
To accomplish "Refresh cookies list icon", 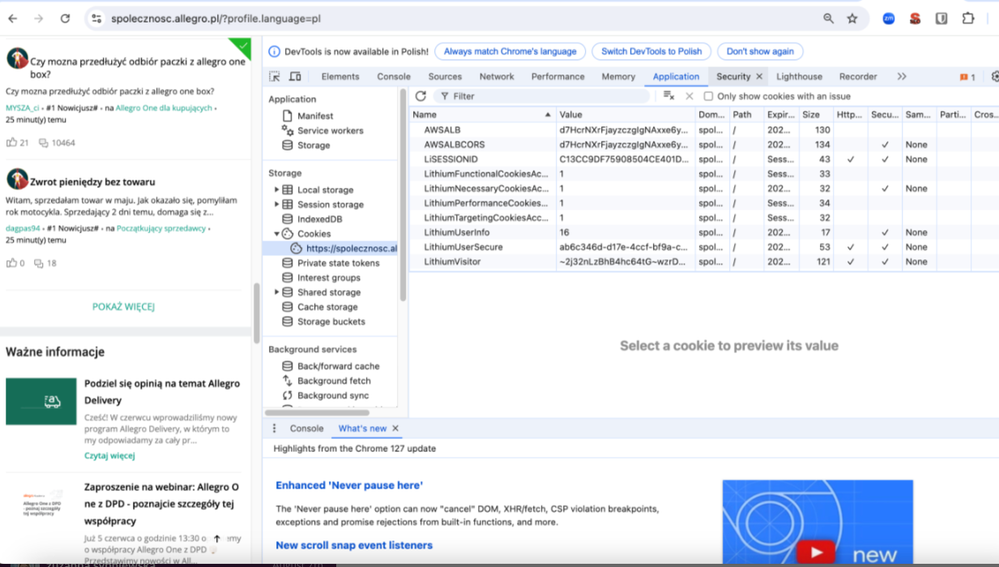I will point(420,96).
